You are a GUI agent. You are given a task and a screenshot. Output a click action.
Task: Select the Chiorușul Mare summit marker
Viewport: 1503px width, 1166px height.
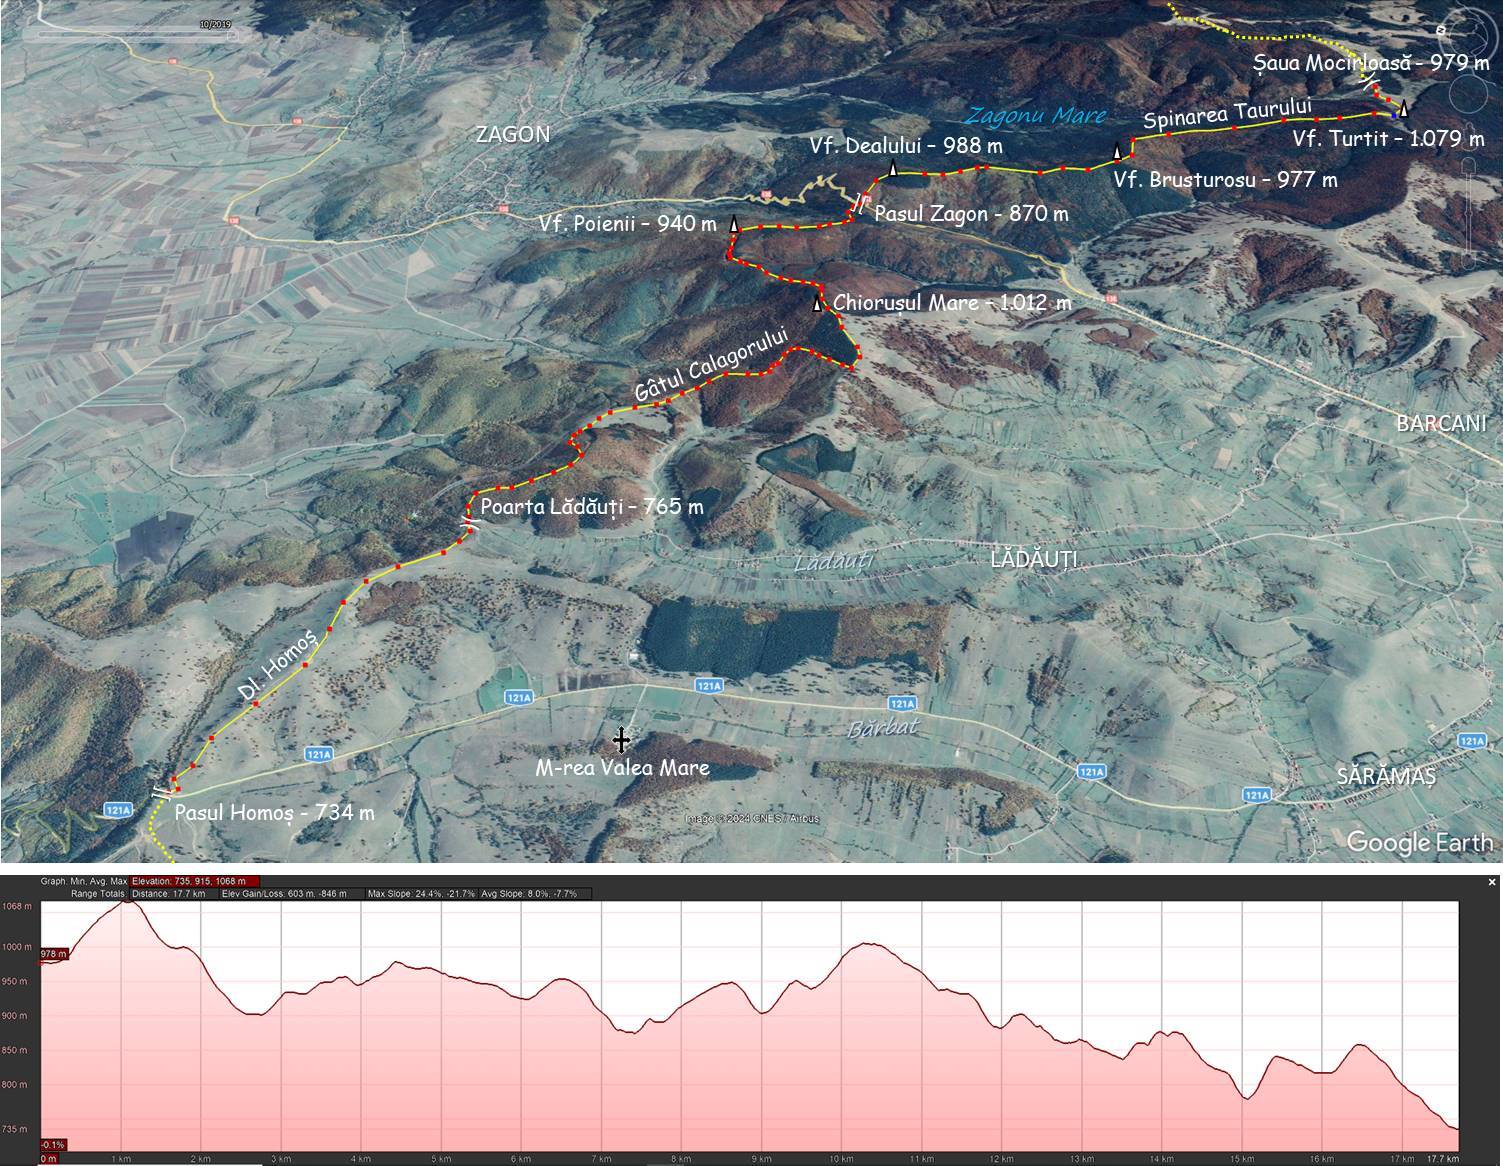coord(817,303)
